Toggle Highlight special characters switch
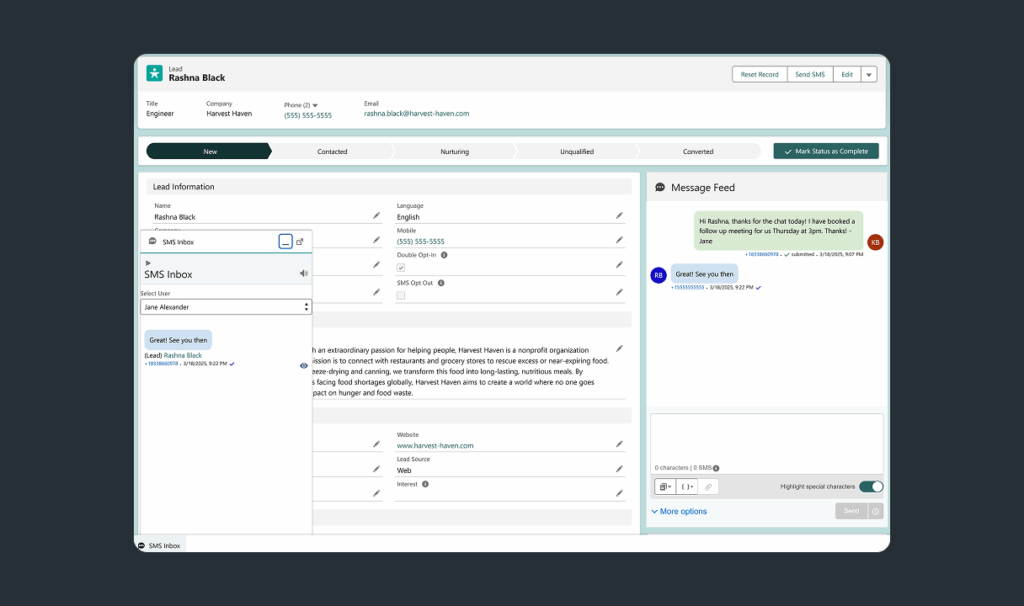The image size is (1024, 606). click(x=870, y=487)
